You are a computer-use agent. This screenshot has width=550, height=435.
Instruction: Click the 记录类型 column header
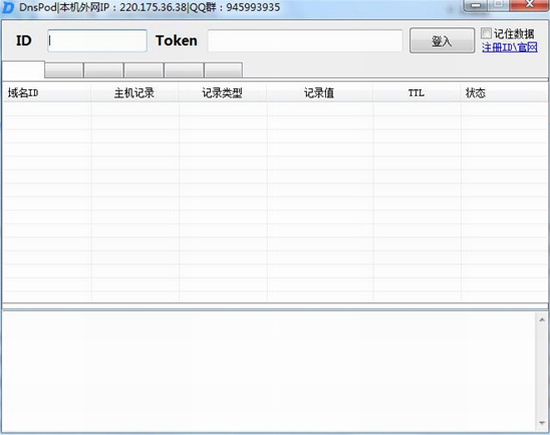pos(223,93)
